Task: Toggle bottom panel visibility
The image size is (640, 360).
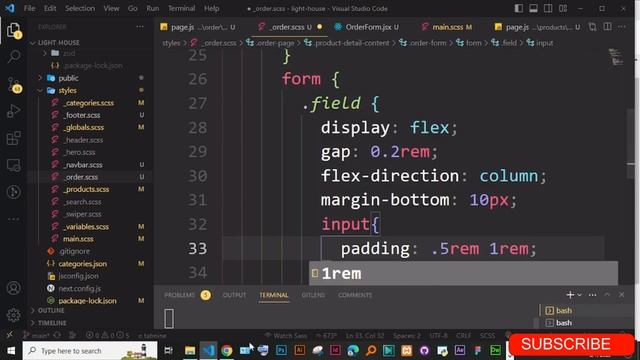Action: tap(533, 8)
